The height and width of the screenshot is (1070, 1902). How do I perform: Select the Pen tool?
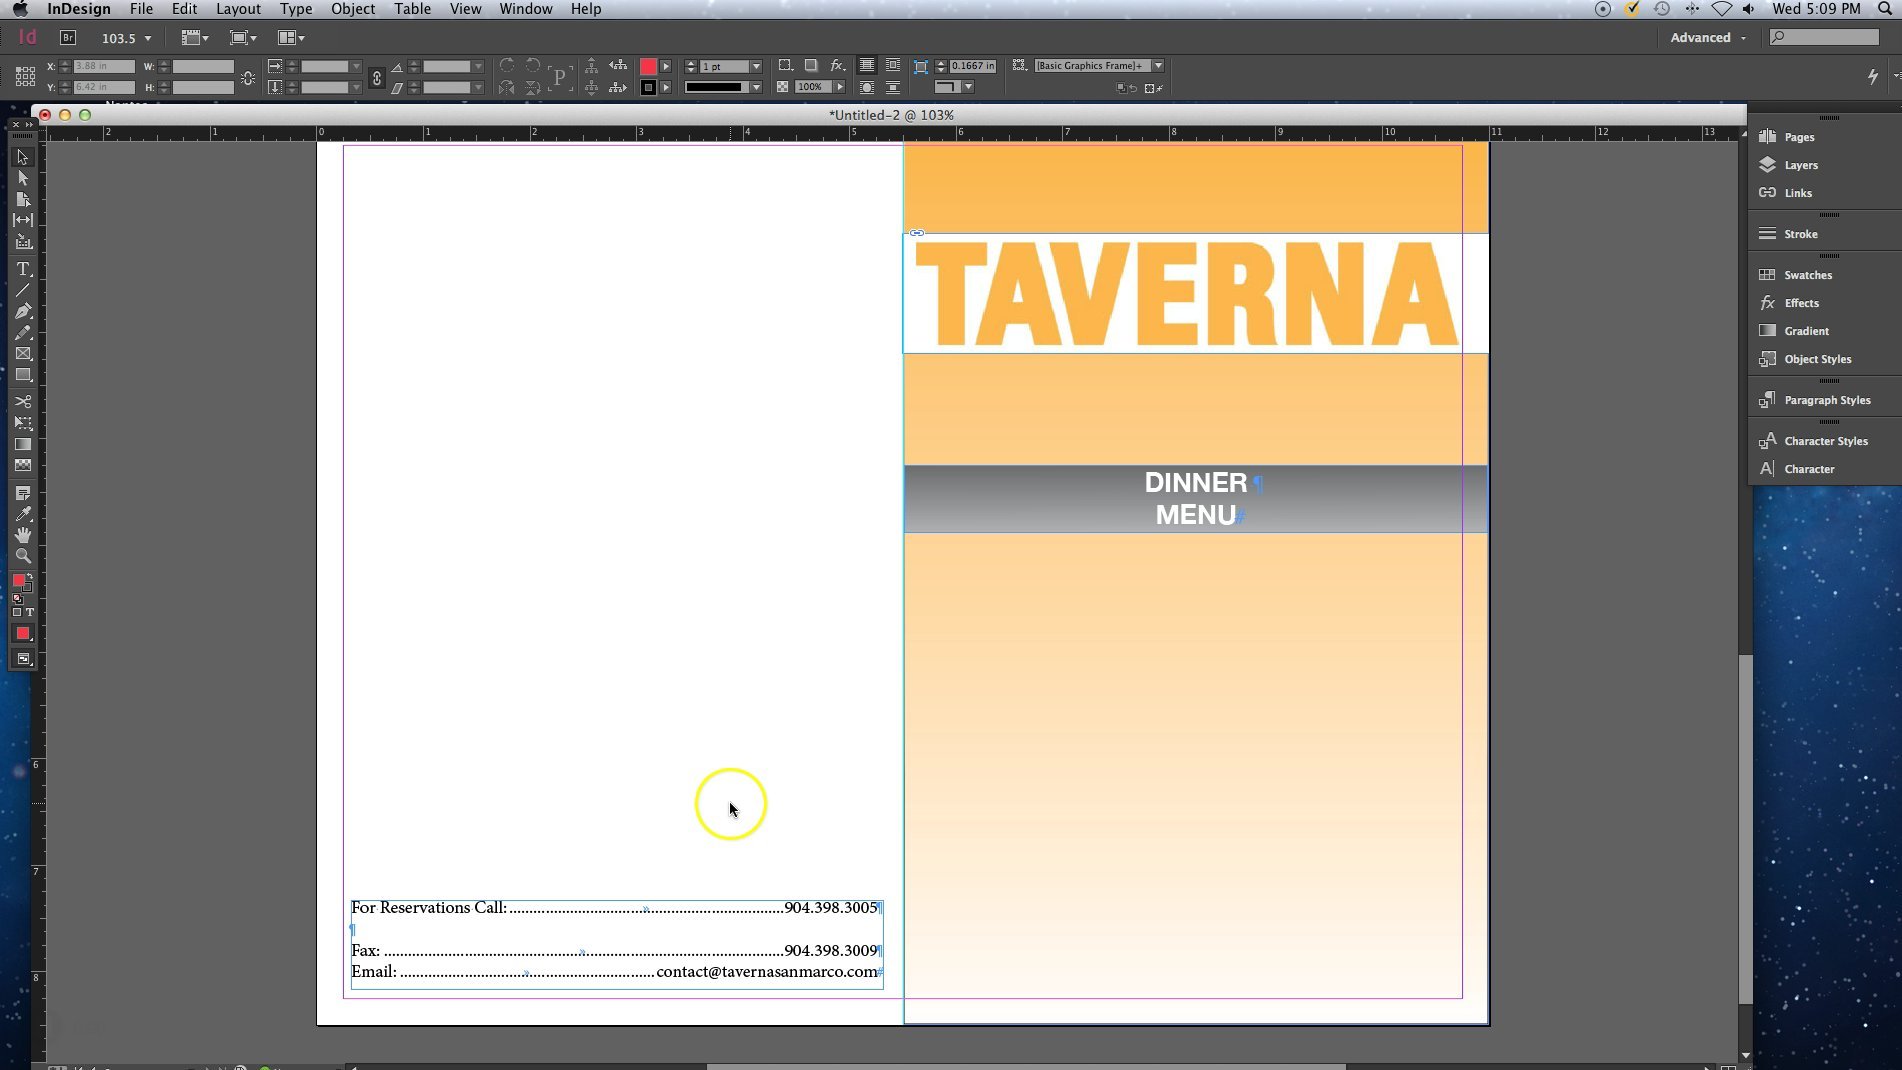tap(24, 311)
